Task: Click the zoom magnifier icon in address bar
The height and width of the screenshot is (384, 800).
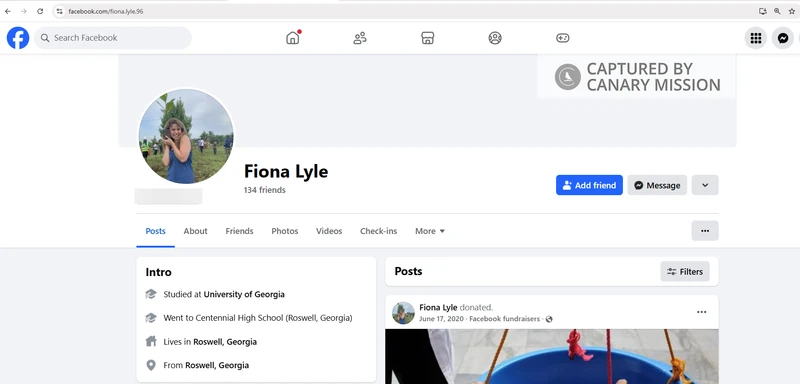Action: click(777, 11)
